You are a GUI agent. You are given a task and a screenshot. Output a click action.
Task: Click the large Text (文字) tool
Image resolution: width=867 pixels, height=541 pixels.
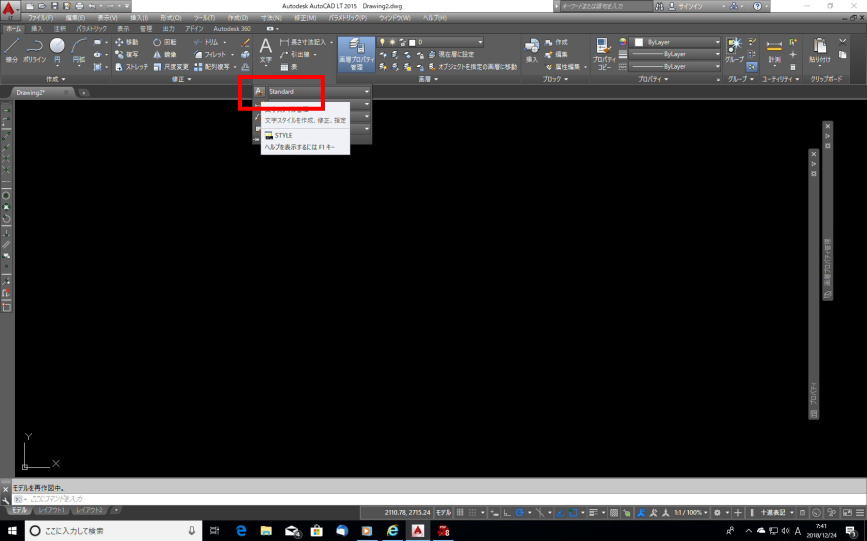[x=266, y=50]
